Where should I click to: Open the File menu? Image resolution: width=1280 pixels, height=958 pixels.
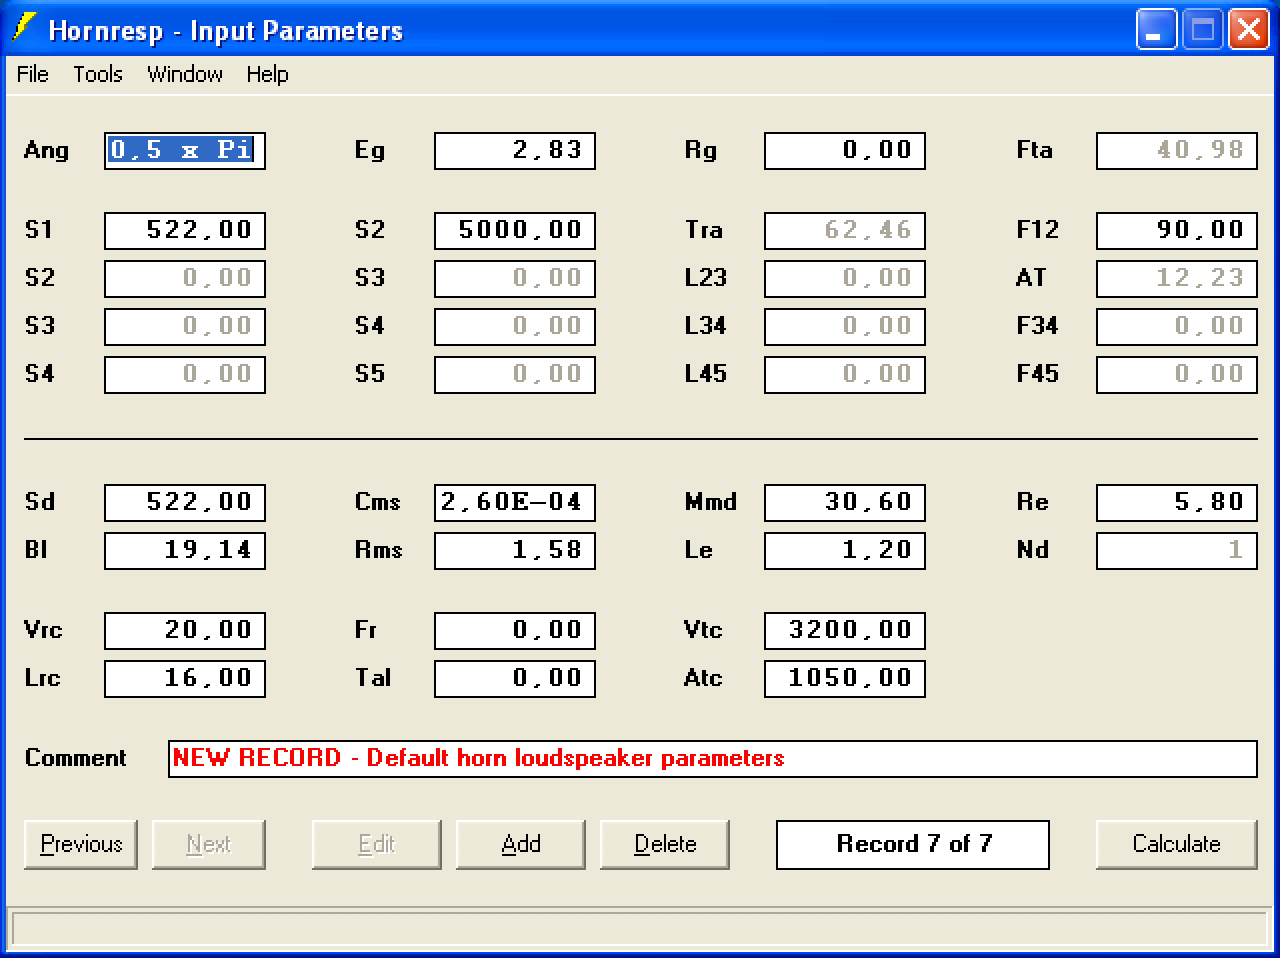pos(32,74)
